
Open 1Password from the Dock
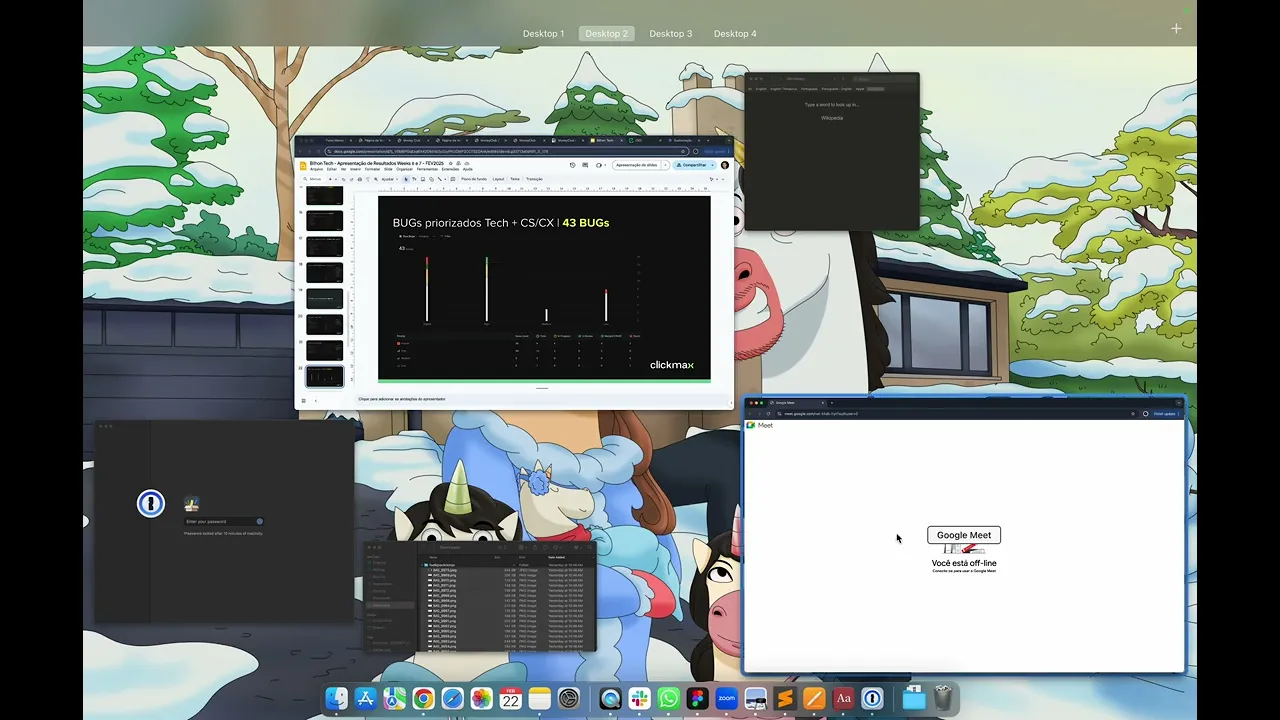[x=872, y=698]
